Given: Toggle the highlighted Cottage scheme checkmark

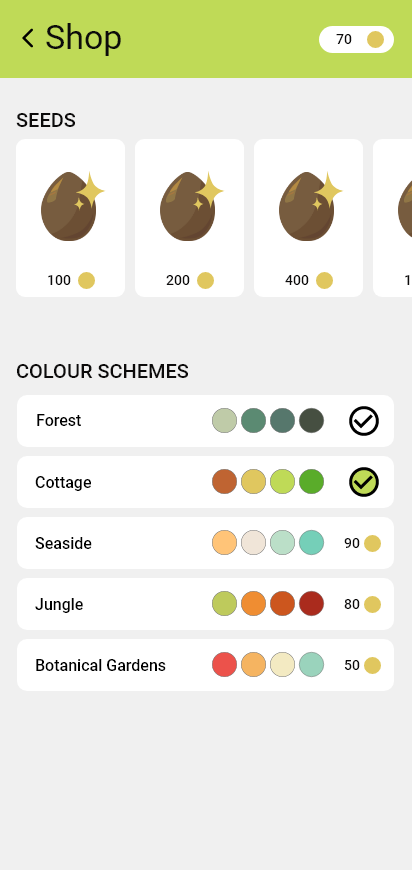Looking at the screenshot, I should (x=364, y=482).
